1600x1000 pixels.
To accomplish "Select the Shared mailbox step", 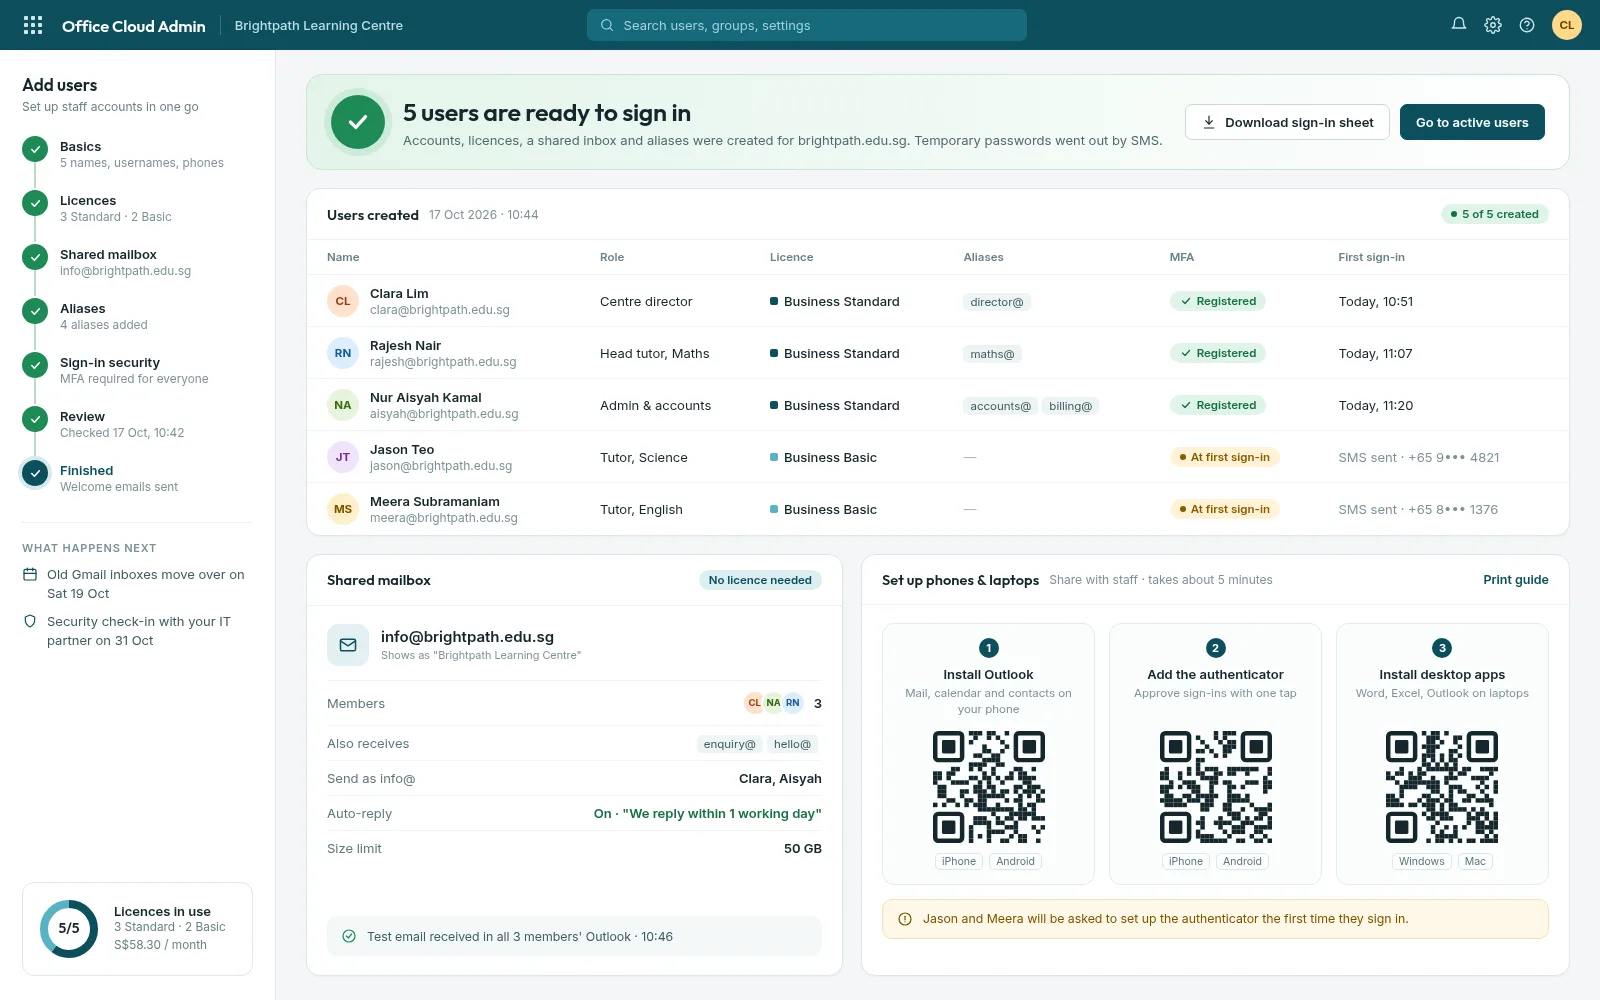I will point(137,262).
